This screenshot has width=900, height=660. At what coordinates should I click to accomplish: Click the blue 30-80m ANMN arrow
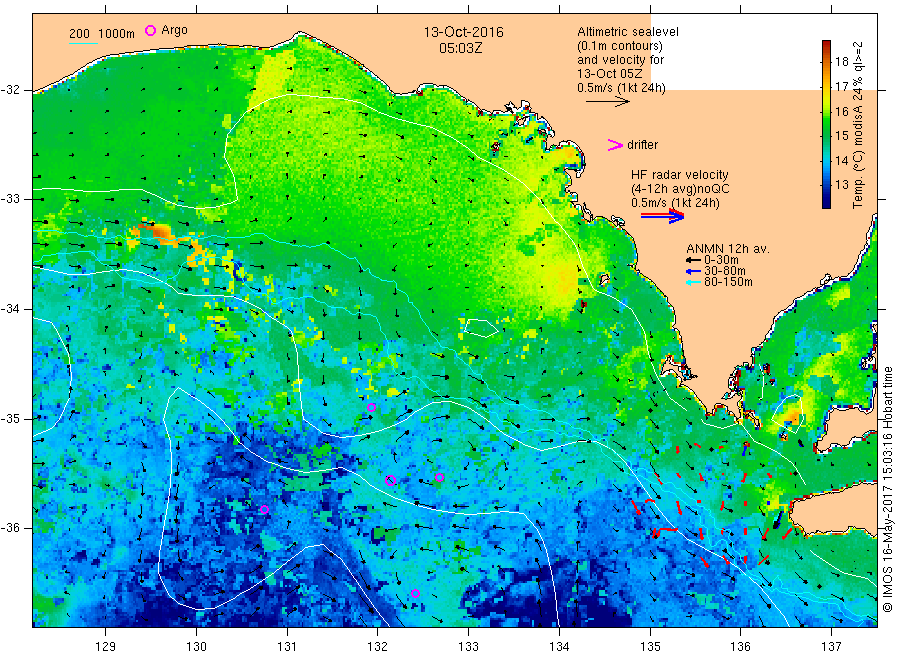point(693,271)
